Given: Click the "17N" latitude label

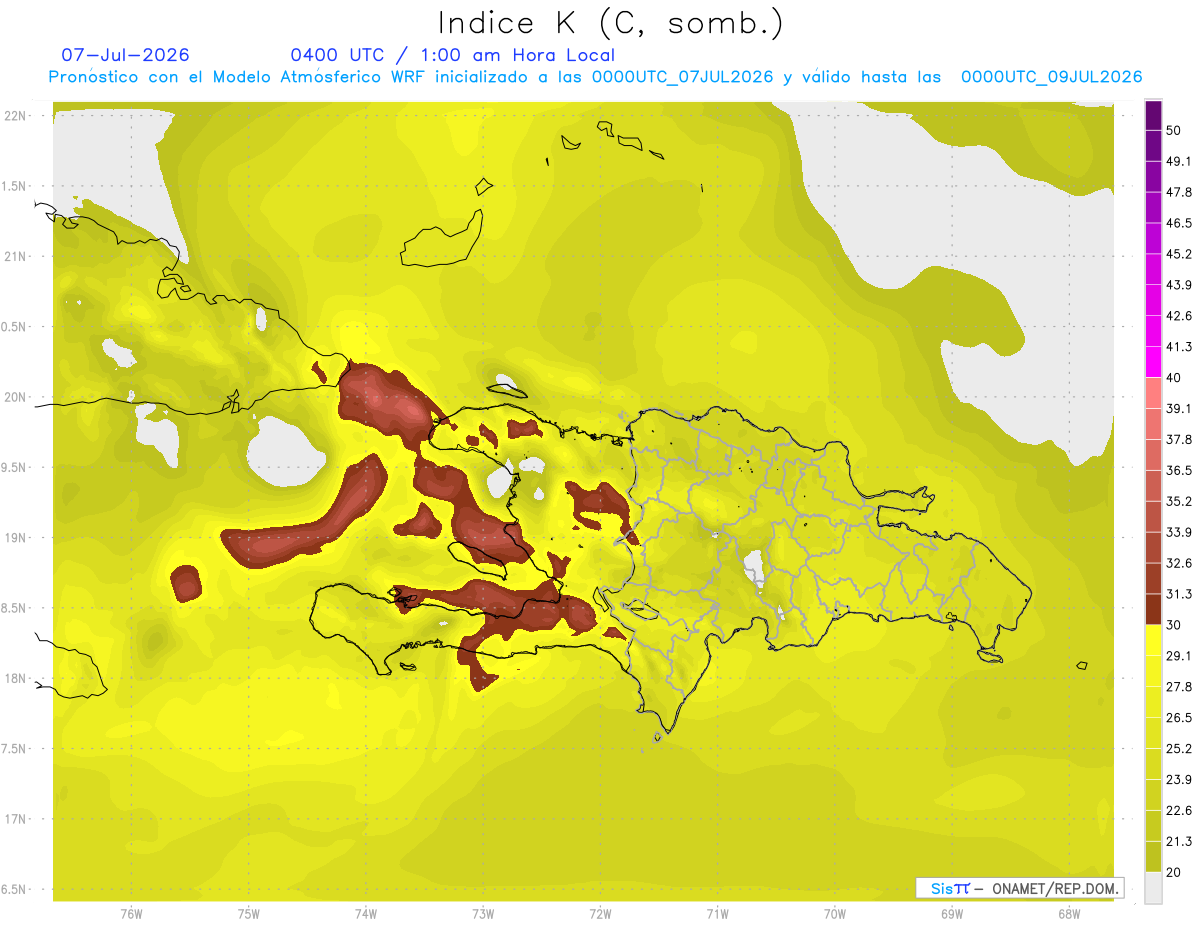Looking at the screenshot, I should coord(15,819).
